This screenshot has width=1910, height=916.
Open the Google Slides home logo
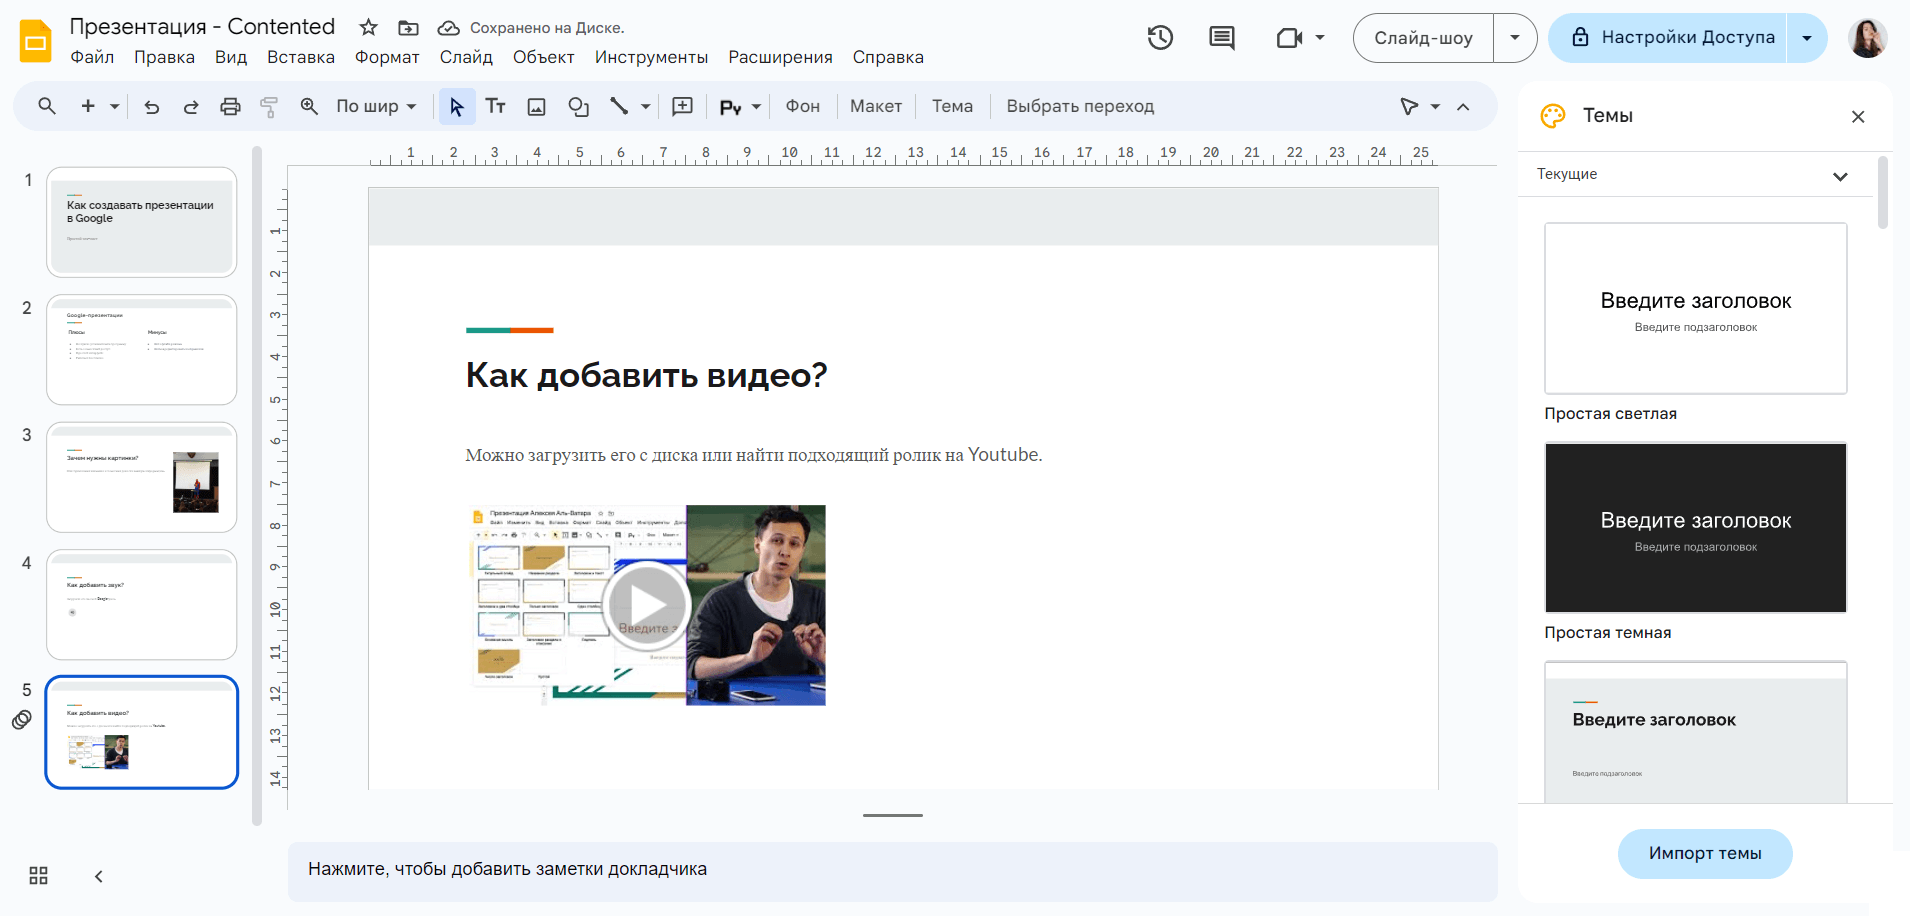(x=36, y=41)
